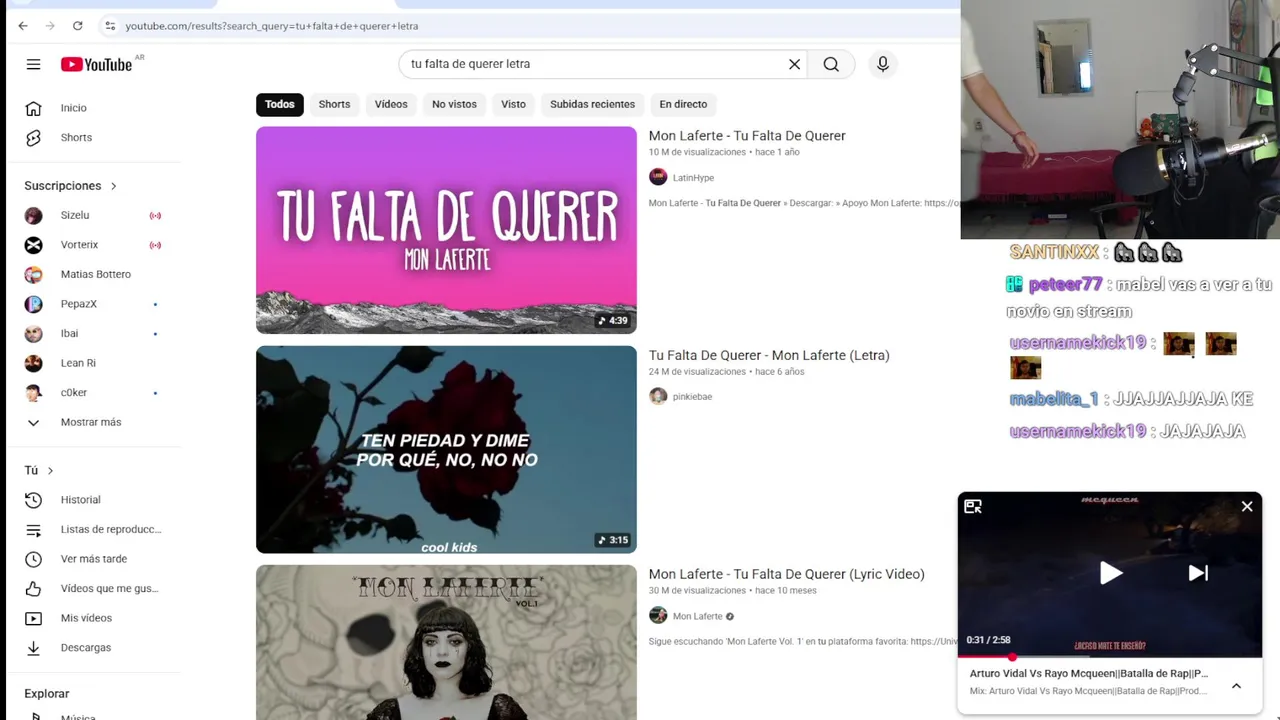Select the En directo filter chip
Image resolution: width=1280 pixels, height=720 pixels.
683,104
